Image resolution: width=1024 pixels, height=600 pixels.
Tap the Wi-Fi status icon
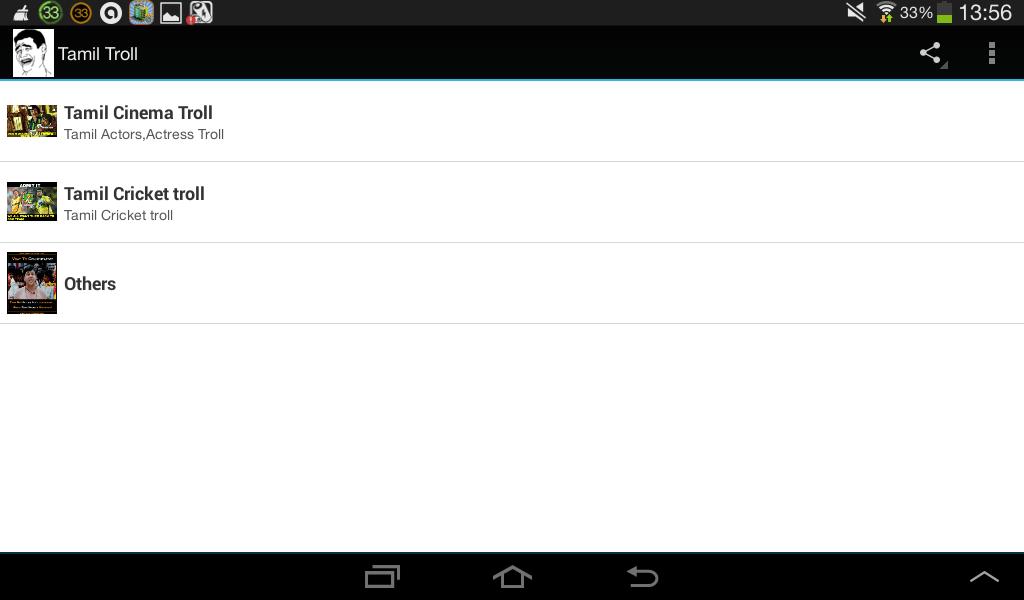click(x=886, y=12)
